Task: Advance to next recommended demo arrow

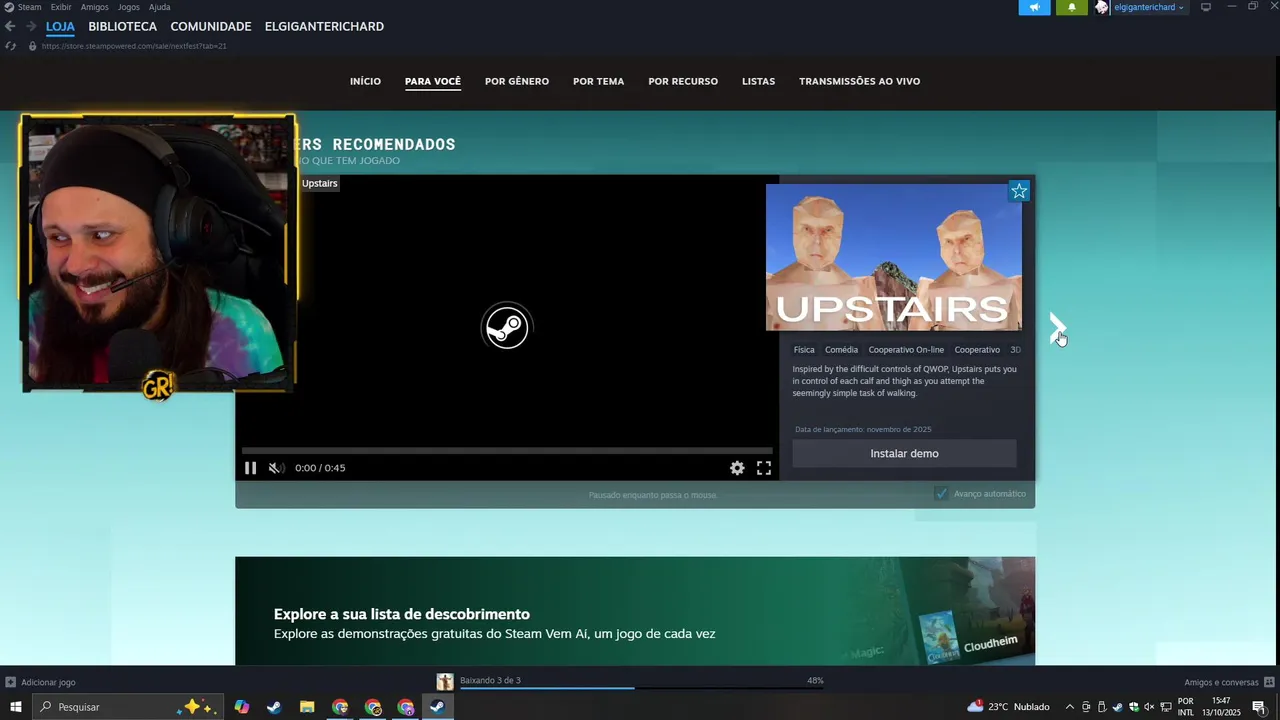Action: tap(1057, 327)
